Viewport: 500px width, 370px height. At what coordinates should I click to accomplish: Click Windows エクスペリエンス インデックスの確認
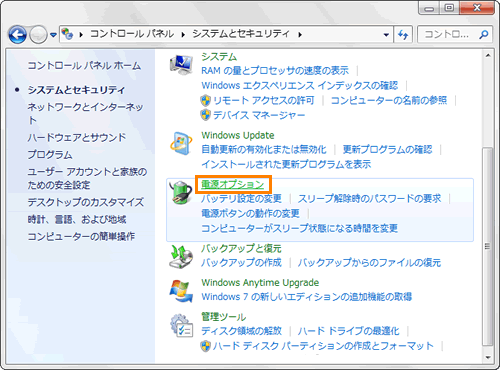click(300, 86)
